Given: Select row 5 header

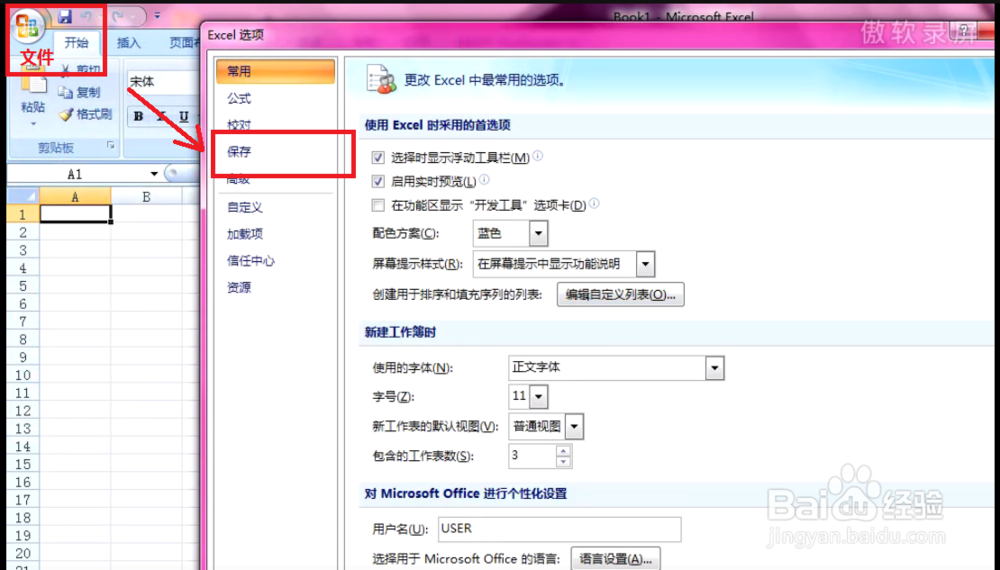Looking at the screenshot, I should click(23, 286).
